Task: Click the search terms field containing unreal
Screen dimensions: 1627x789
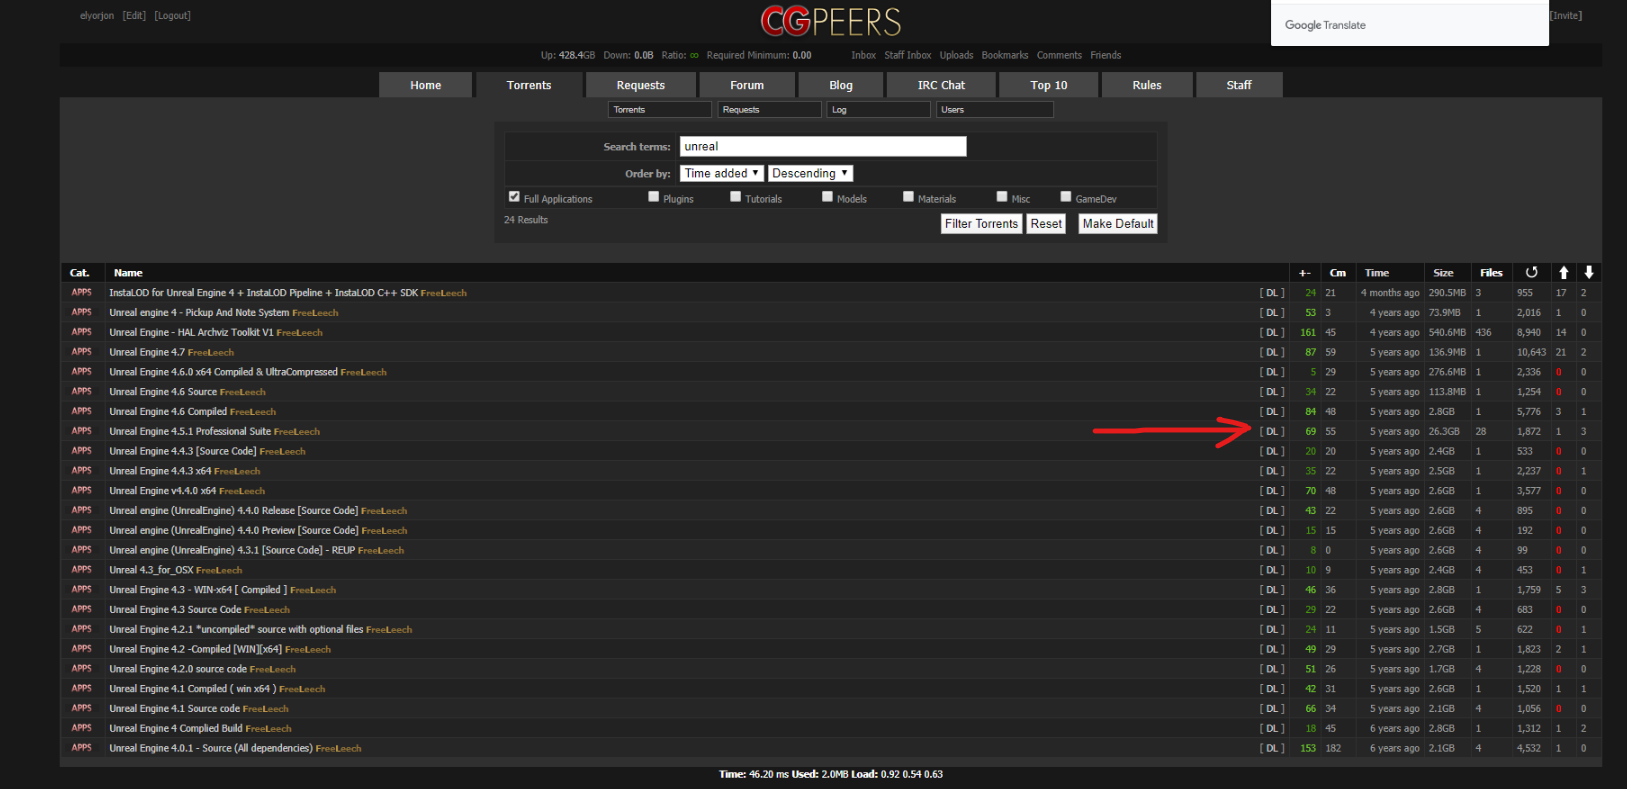Action: 823,146
